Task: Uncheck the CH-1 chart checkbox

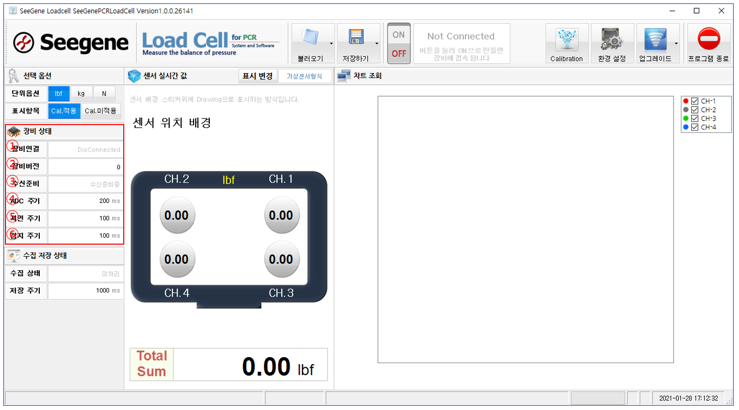Action: [x=695, y=101]
